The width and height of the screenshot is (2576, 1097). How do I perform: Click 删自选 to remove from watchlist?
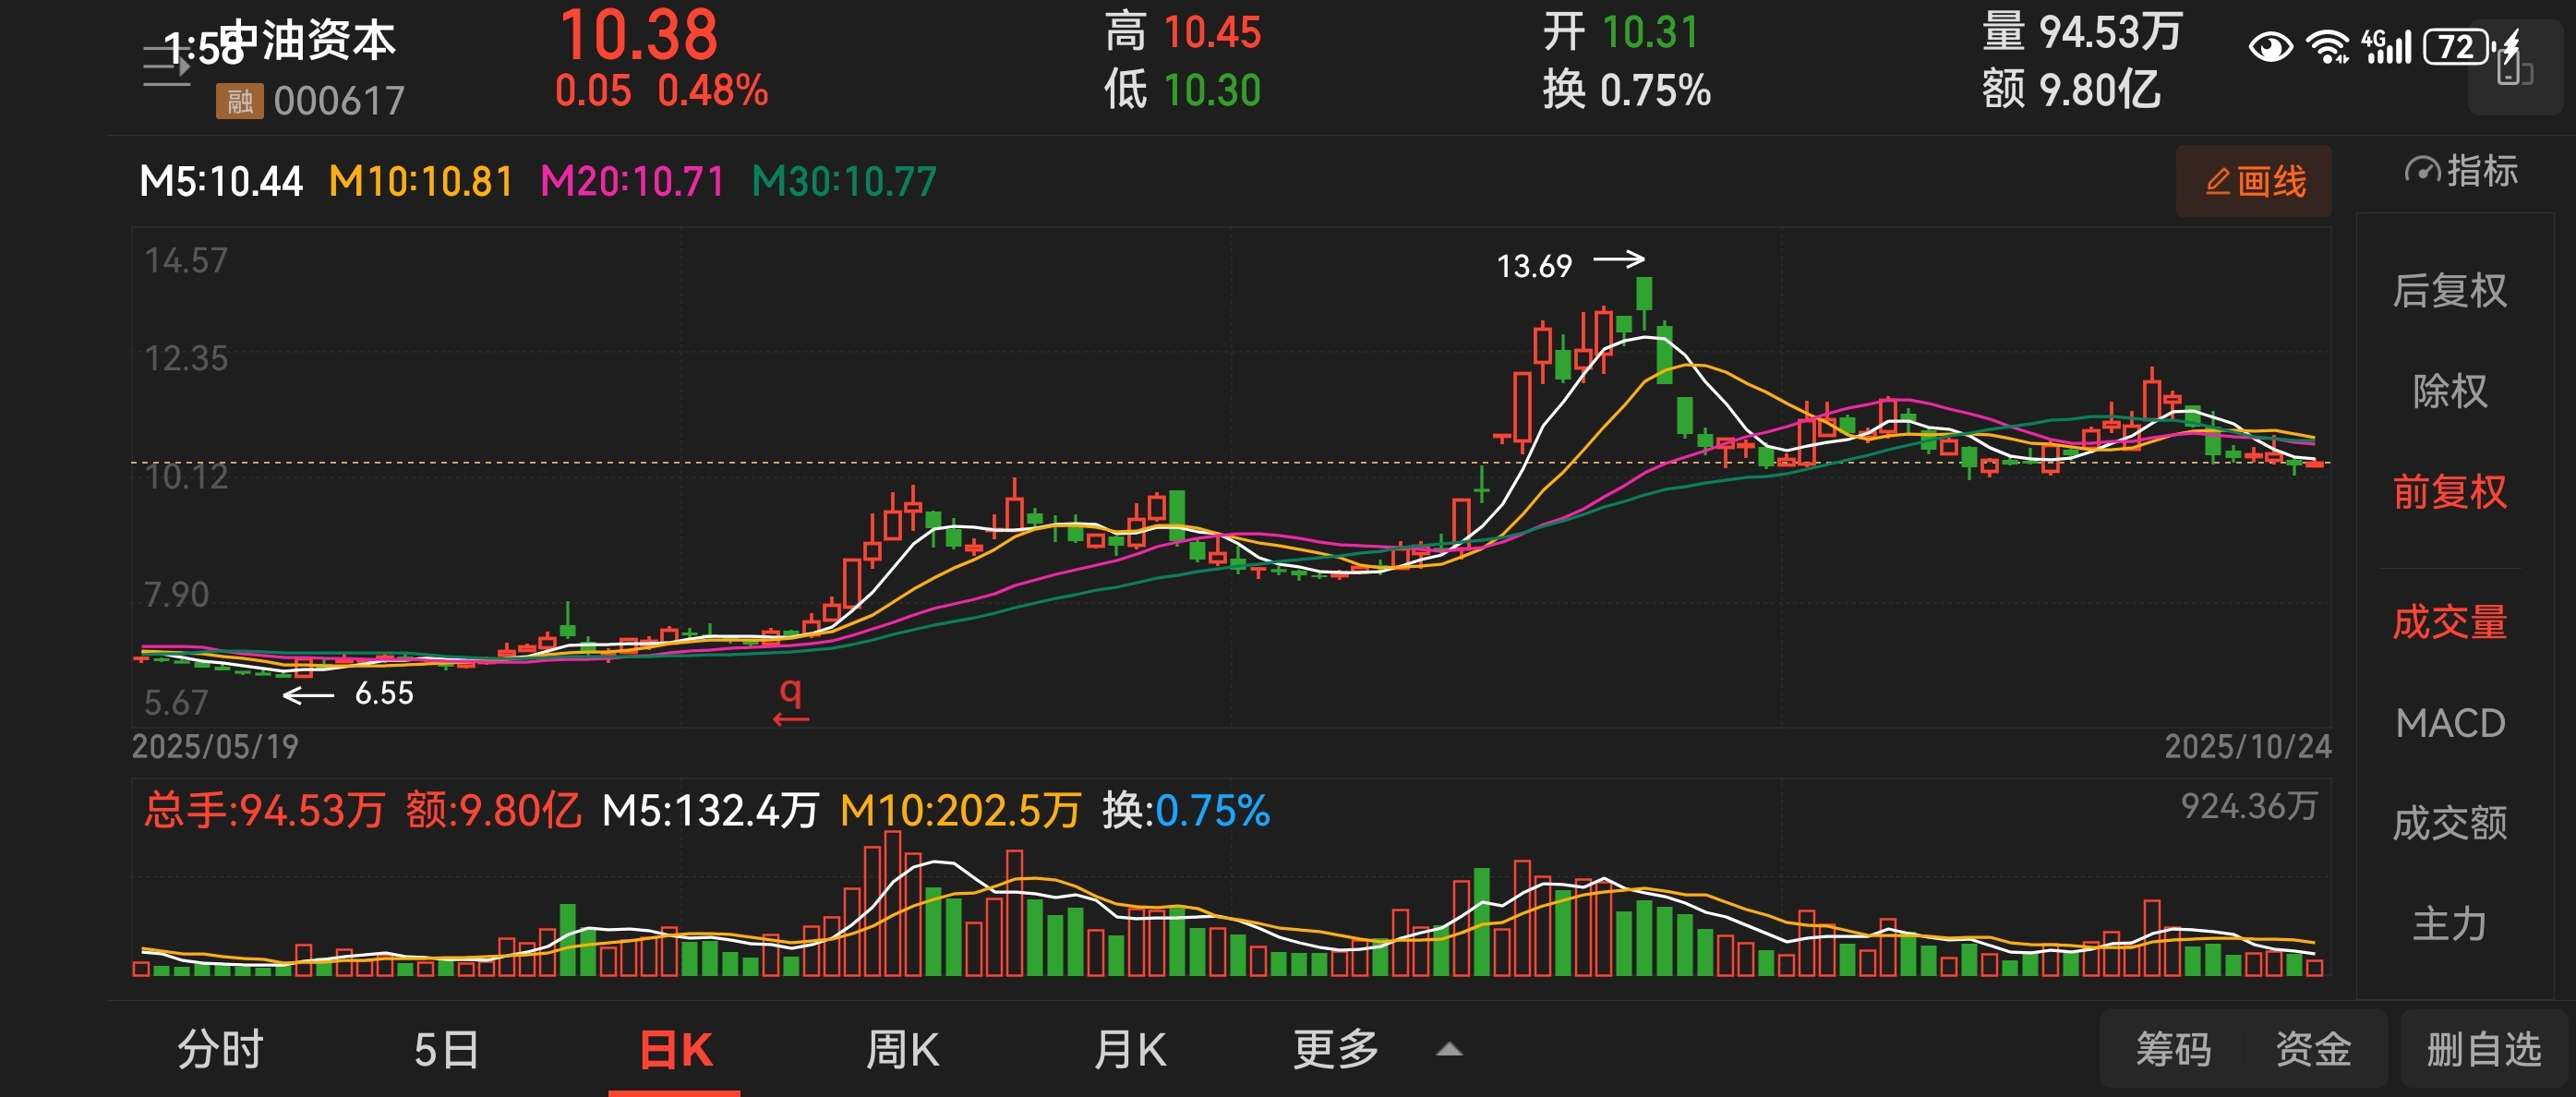click(x=2484, y=1050)
